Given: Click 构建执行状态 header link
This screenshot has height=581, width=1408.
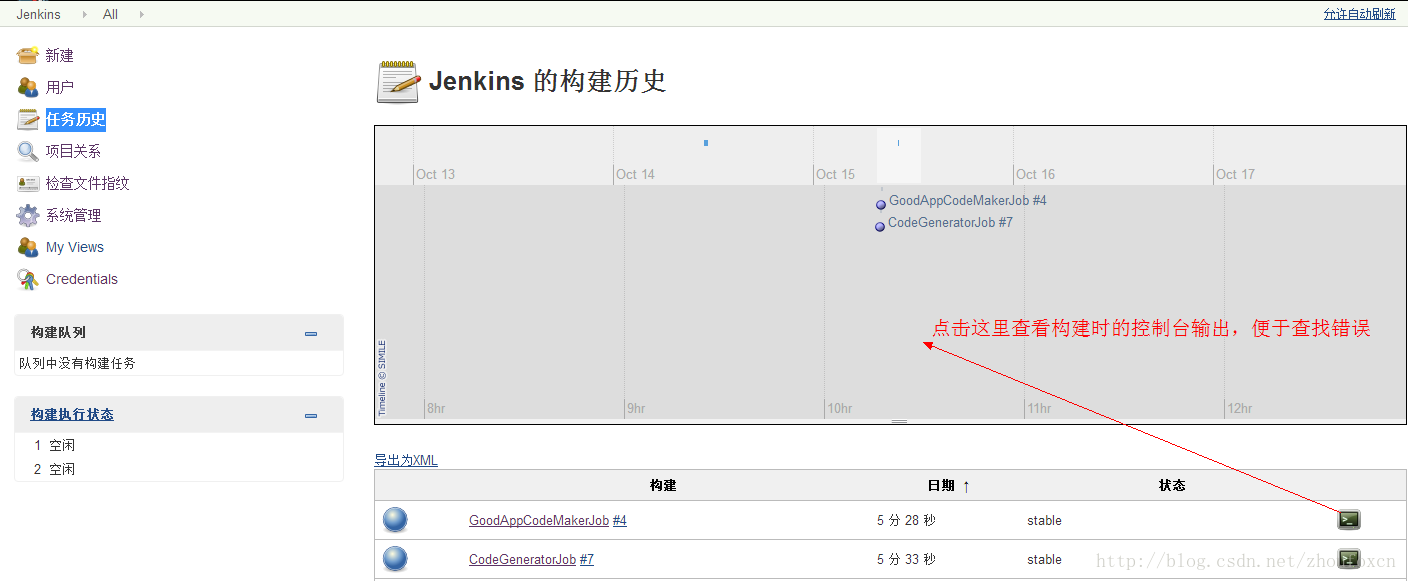Looking at the screenshot, I should click(72, 414).
